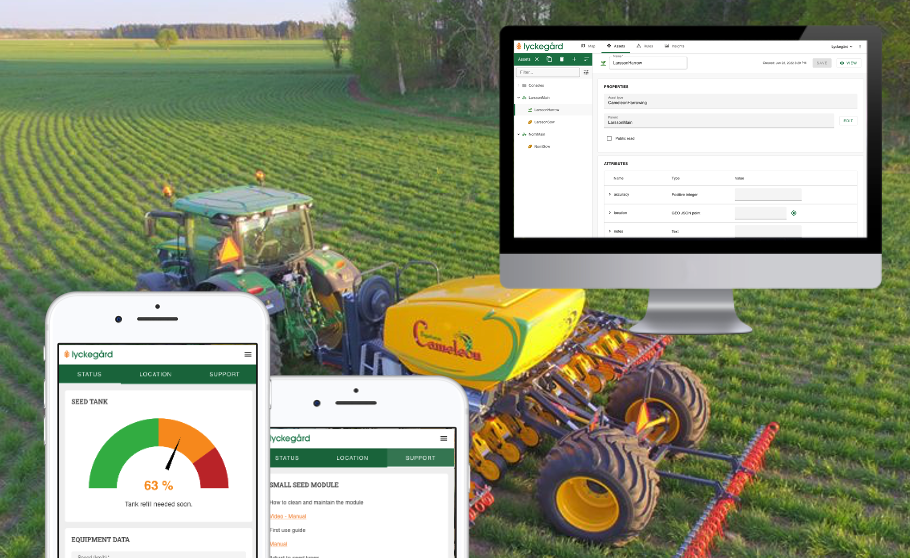Image resolution: width=910 pixels, height=558 pixels.
Task: Click the 'SMALL SEED MODULE' heading
Action: (304, 485)
